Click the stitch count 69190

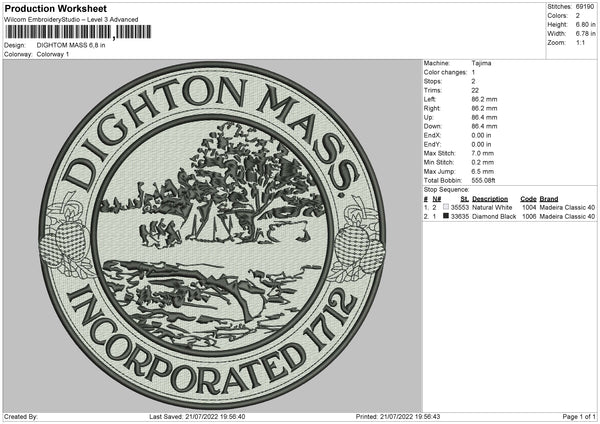[585, 7]
